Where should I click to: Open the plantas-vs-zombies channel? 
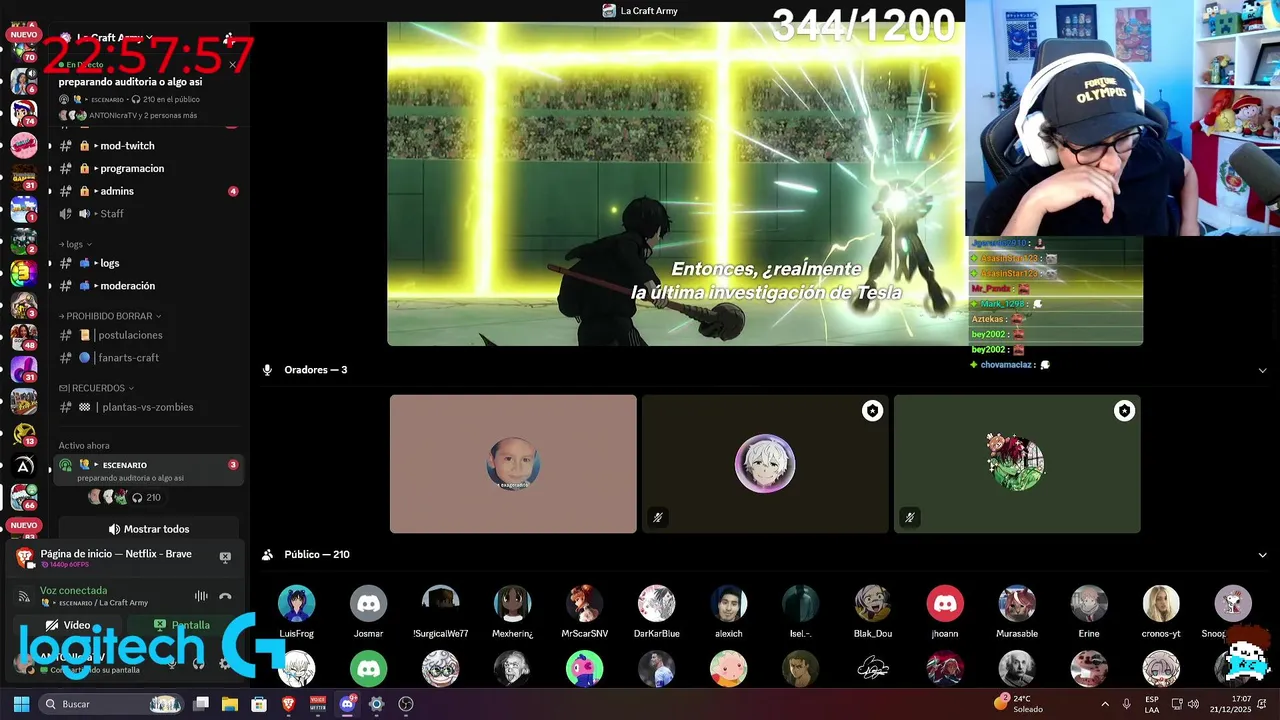pyautogui.click(x=147, y=407)
